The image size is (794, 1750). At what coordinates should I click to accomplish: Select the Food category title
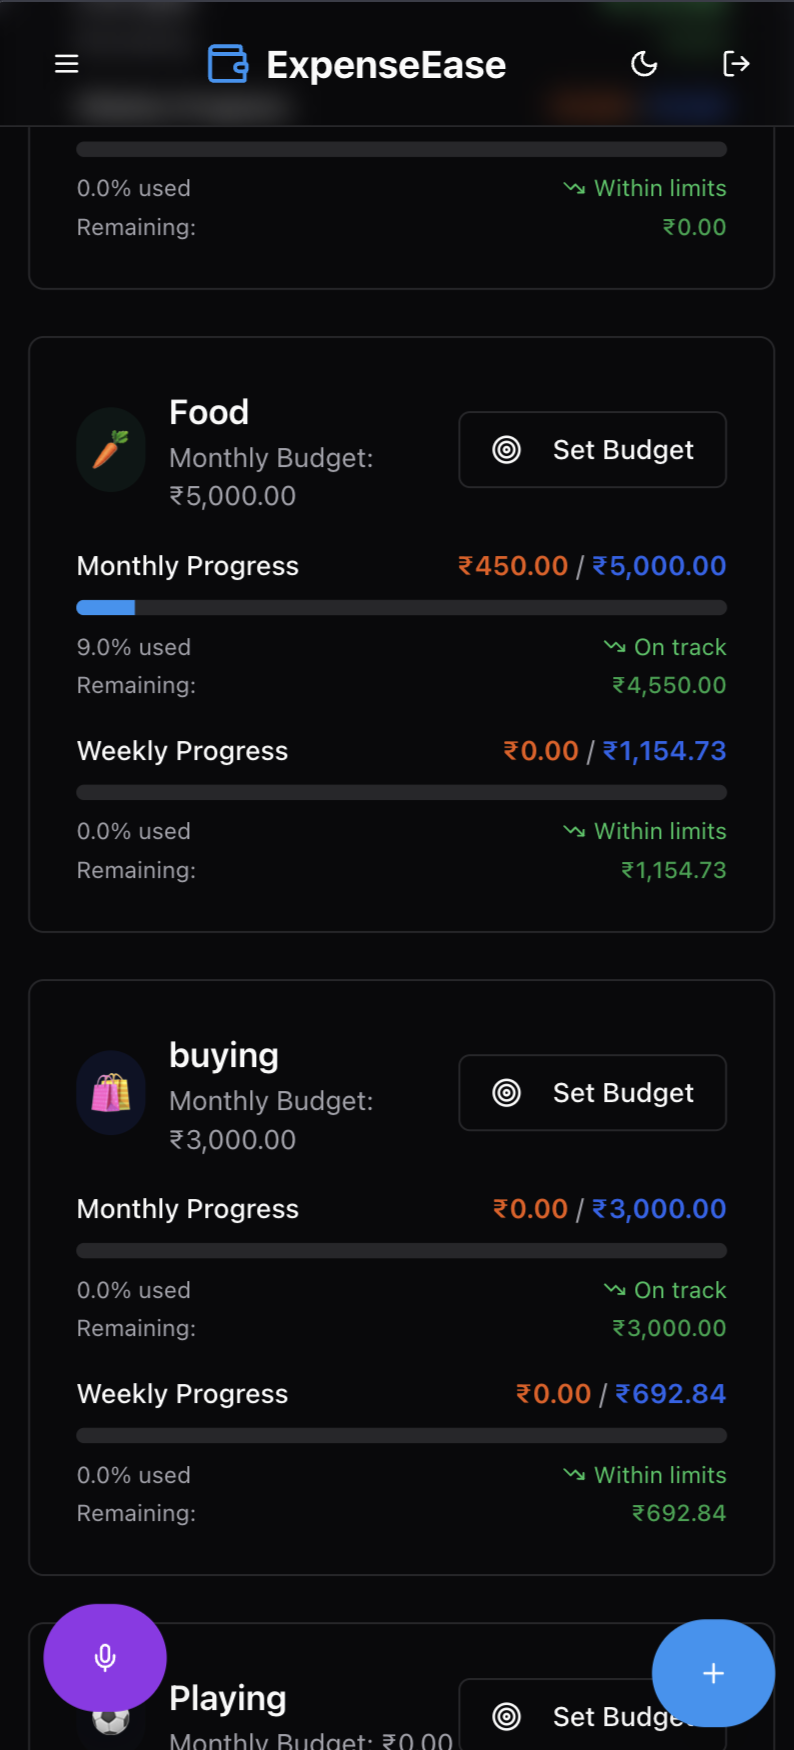(208, 412)
